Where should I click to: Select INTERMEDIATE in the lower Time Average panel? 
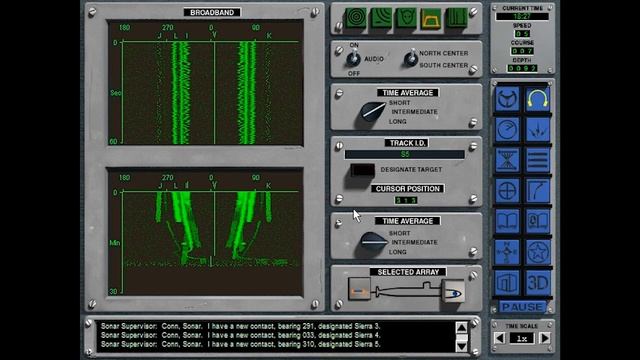[415, 242]
